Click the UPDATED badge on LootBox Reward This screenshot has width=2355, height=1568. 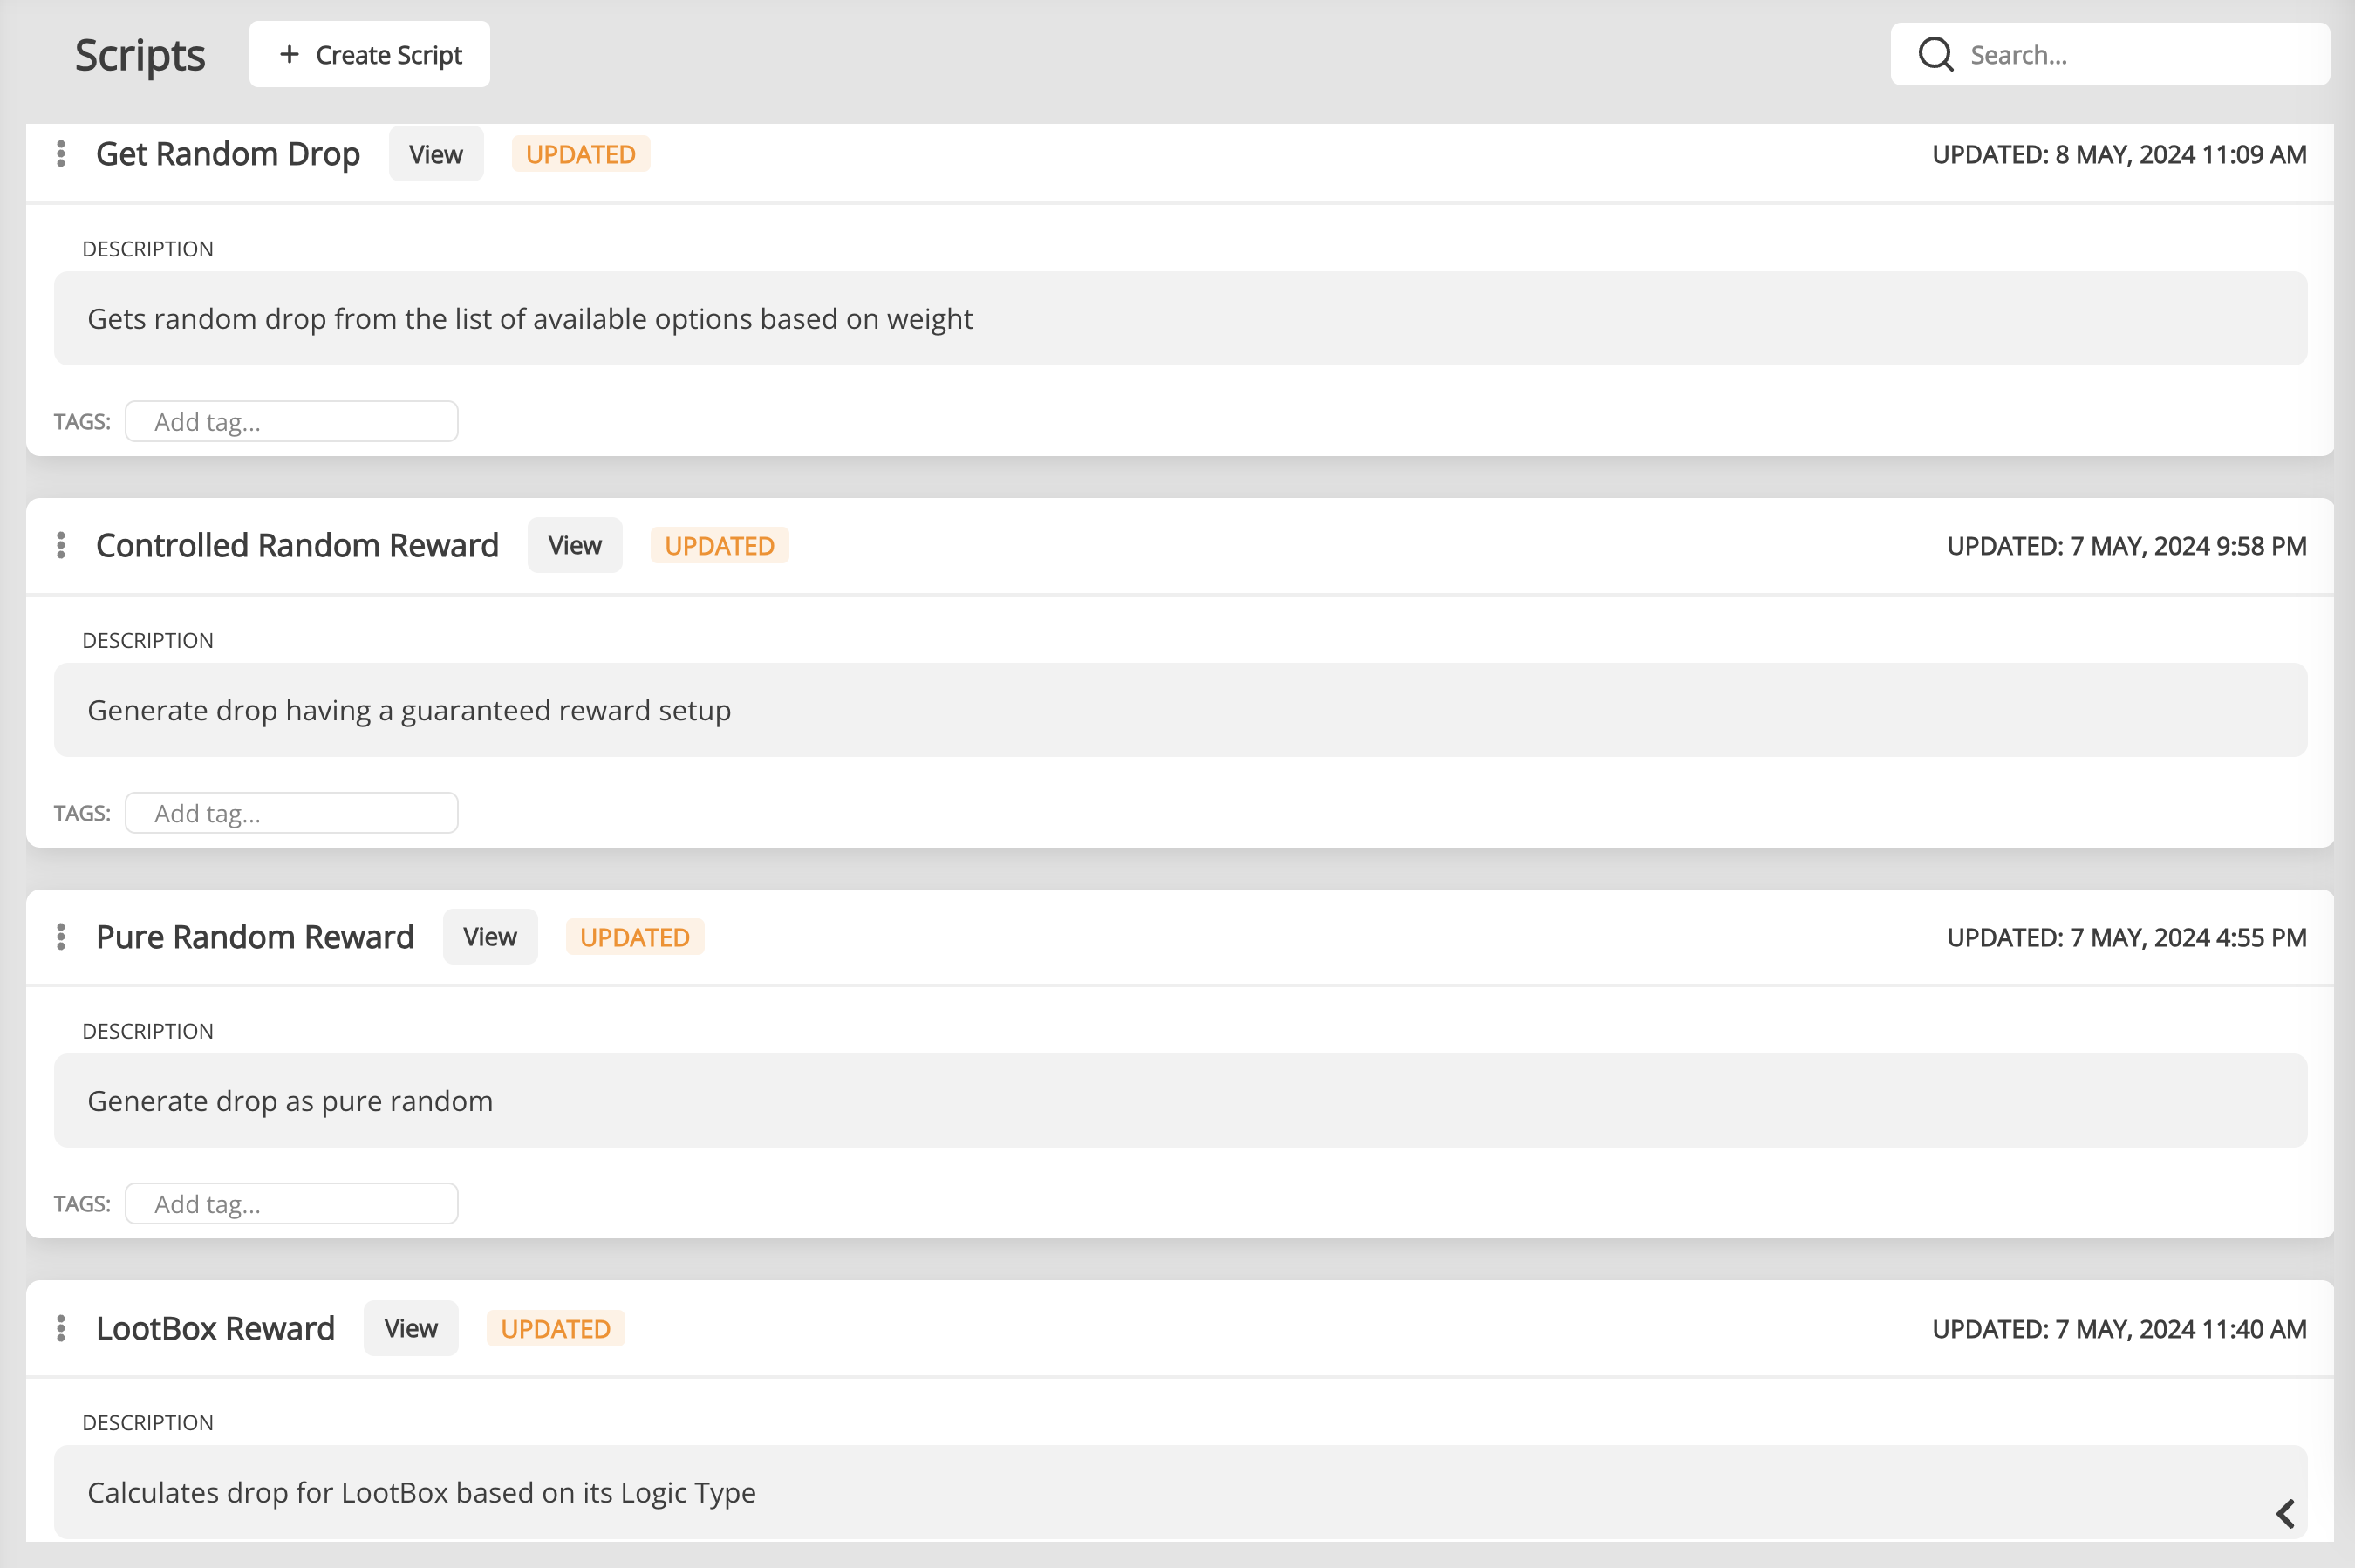click(x=555, y=1328)
